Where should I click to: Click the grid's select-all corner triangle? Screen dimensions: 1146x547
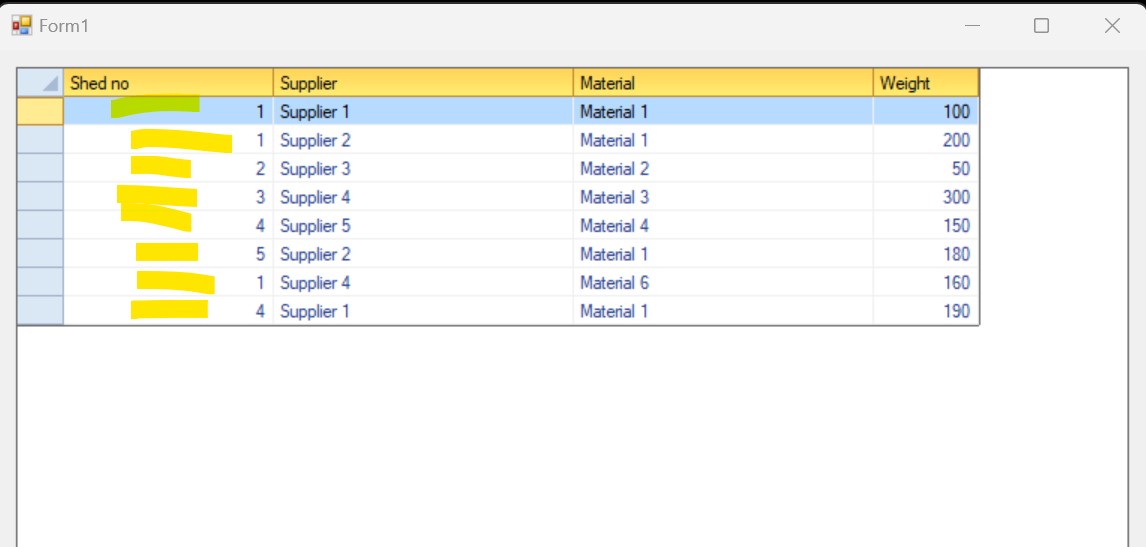tap(41, 83)
